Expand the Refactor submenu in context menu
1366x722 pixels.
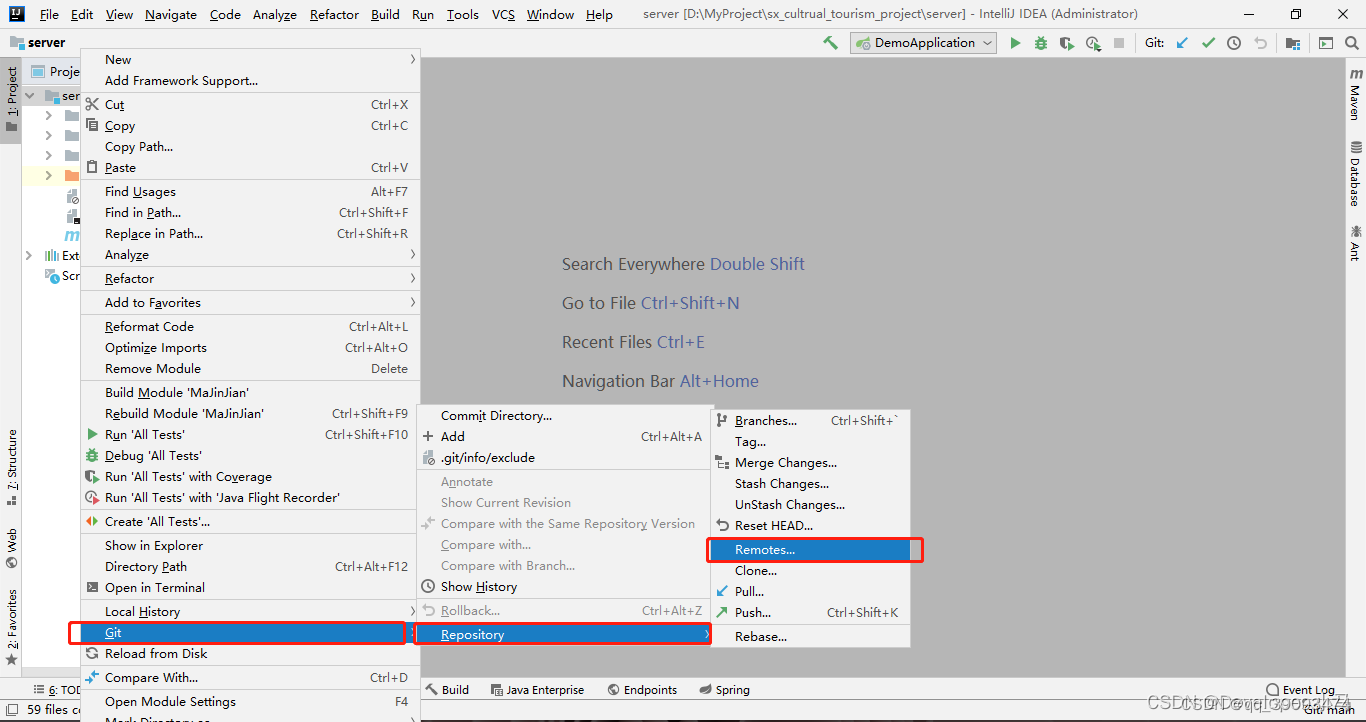tap(250, 279)
